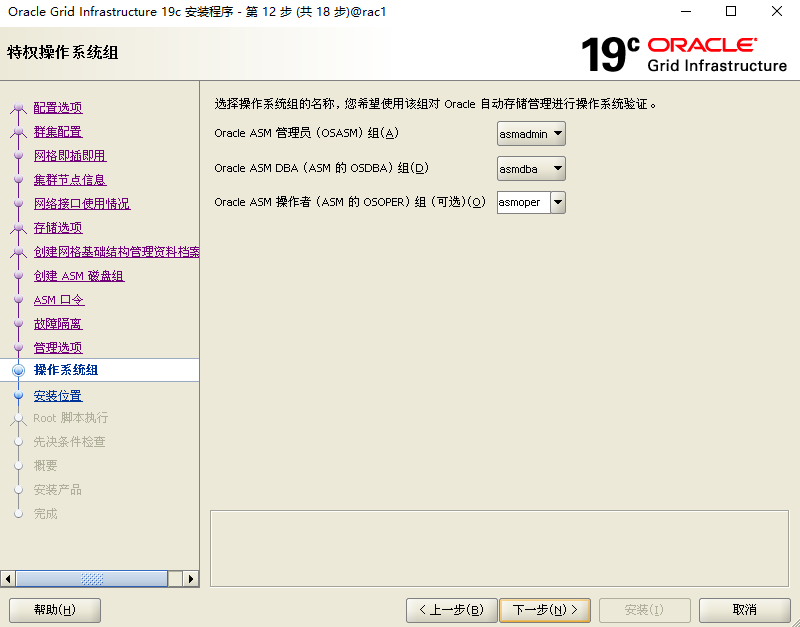The width and height of the screenshot is (800, 627).
Task: Navigate to the 网络接口使用情况 step
Action: tap(82, 204)
